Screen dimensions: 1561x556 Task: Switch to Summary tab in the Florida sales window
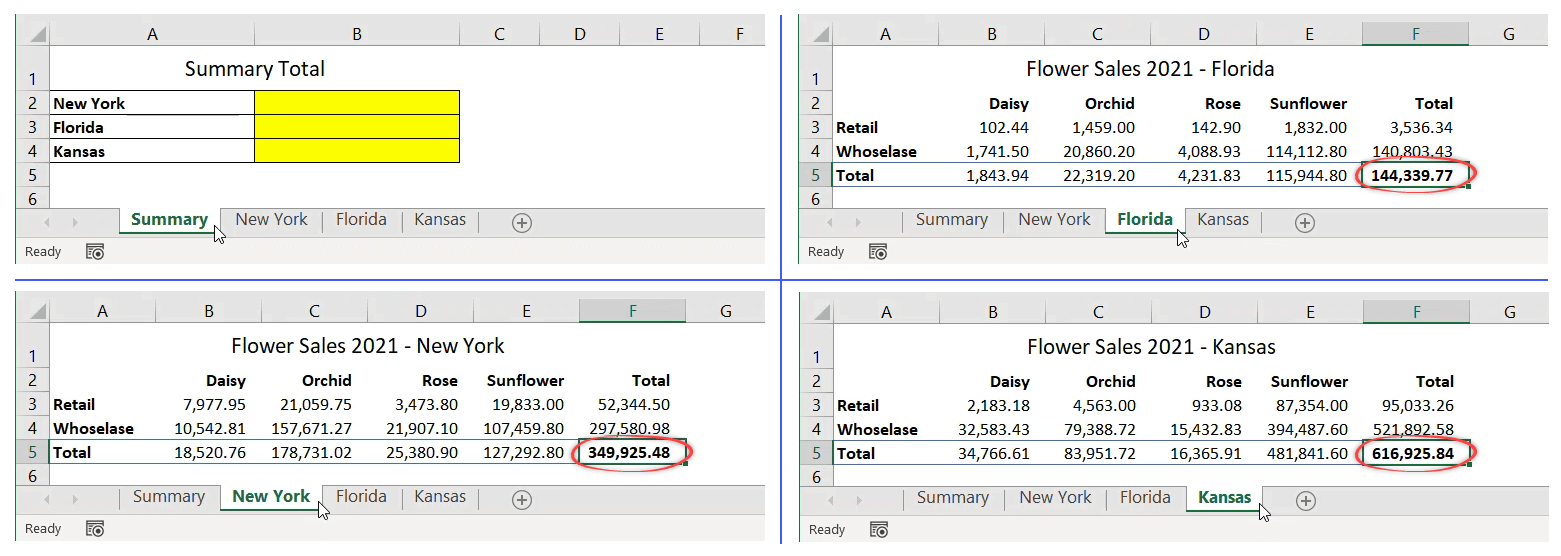(x=951, y=220)
